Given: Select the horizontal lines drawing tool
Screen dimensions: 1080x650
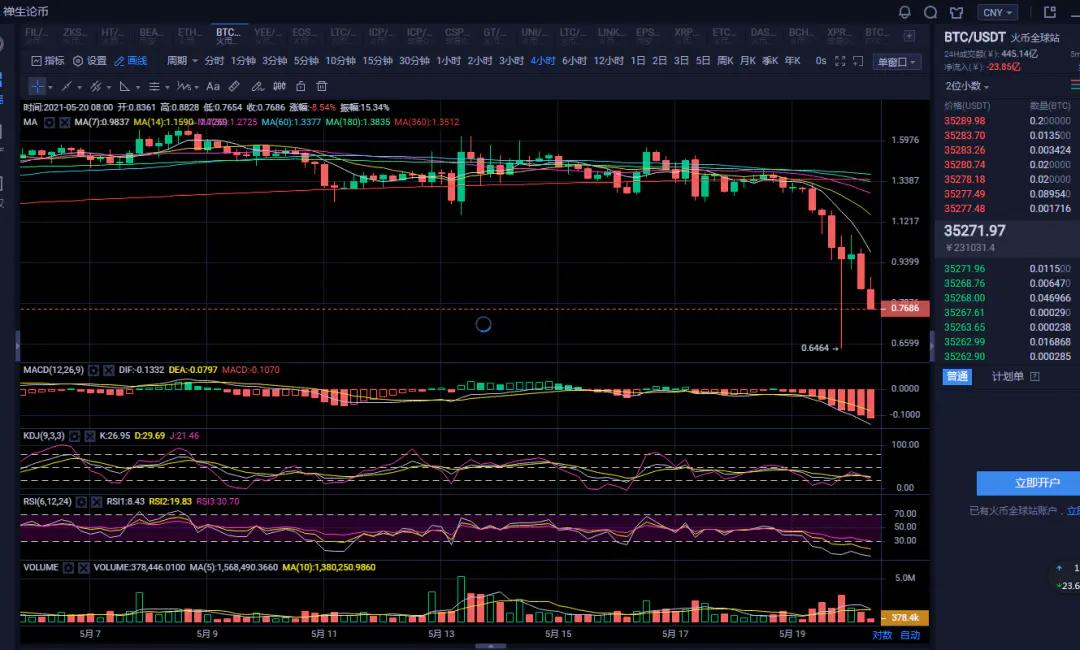Looking at the screenshot, I should tap(154, 86).
